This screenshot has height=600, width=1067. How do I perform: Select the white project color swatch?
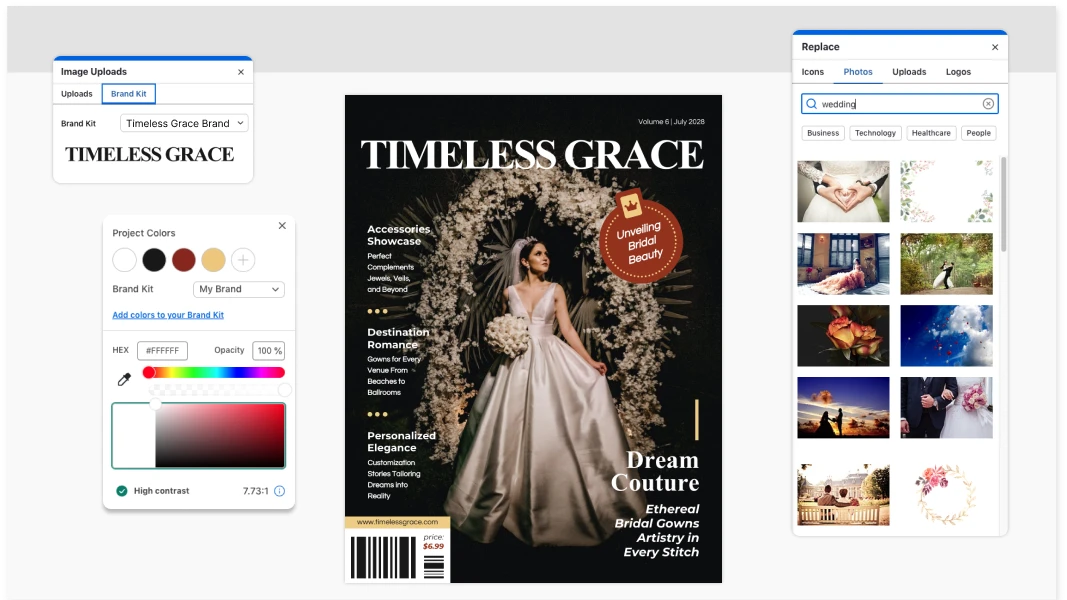[125, 260]
